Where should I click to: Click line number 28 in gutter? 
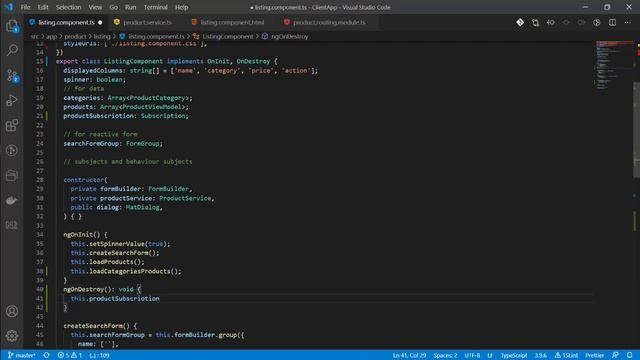[40, 180]
